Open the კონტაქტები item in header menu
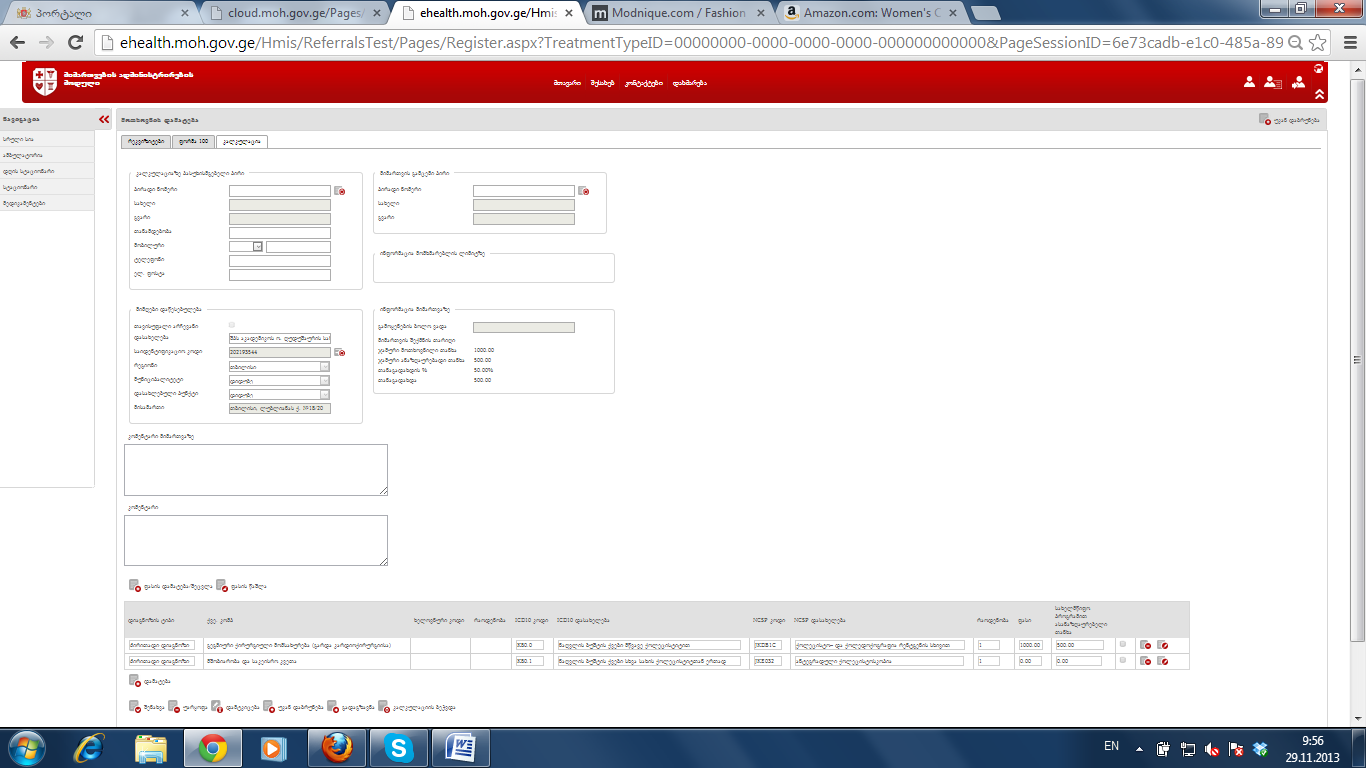 (644, 83)
